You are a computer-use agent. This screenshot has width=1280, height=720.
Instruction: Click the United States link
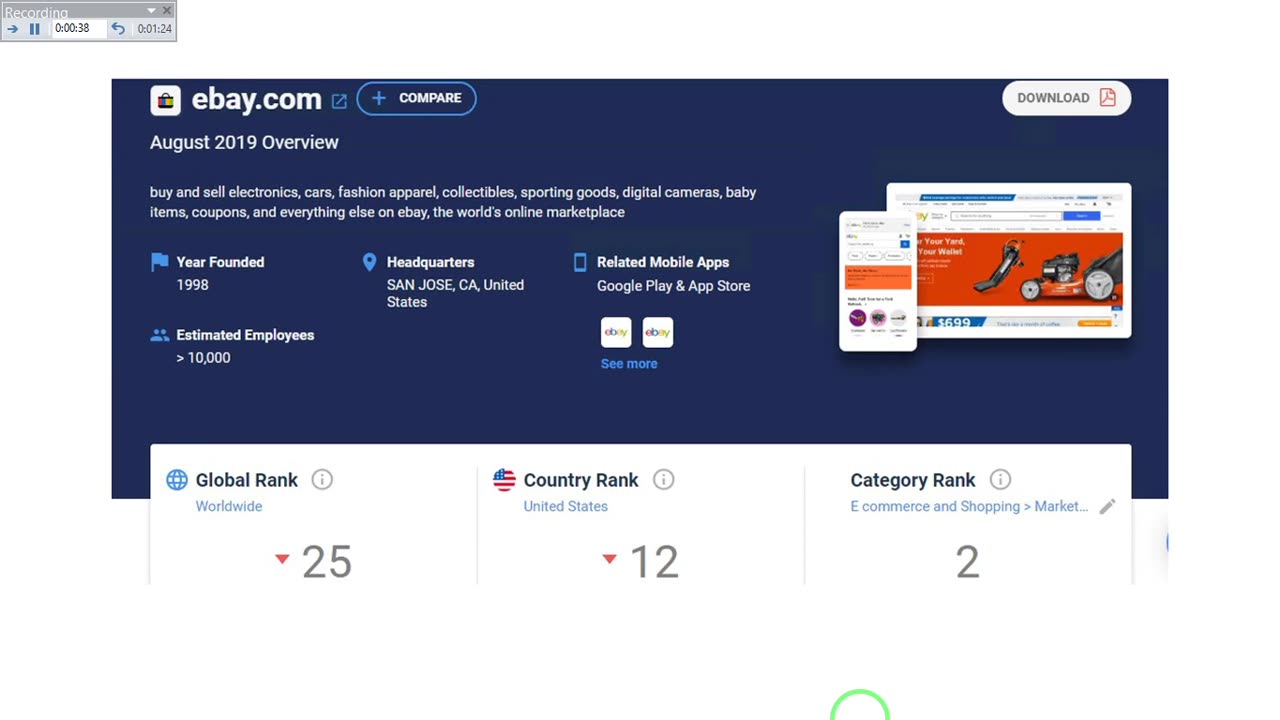tap(565, 506)
